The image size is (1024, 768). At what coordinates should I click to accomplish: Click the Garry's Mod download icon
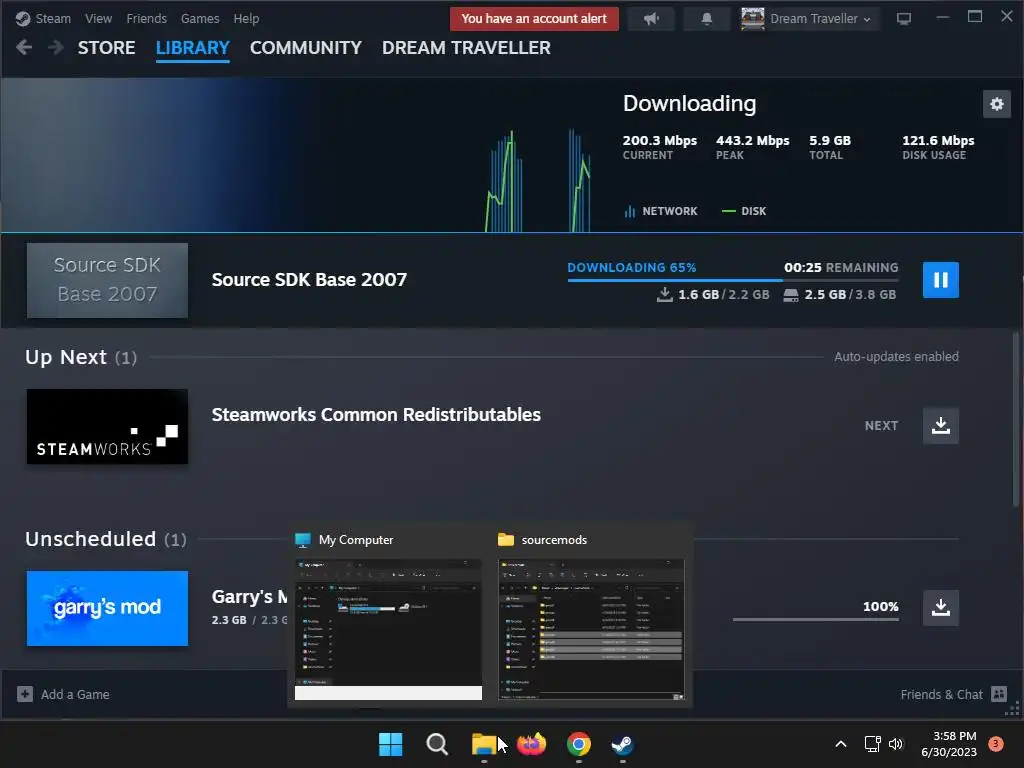coord(940,608)
